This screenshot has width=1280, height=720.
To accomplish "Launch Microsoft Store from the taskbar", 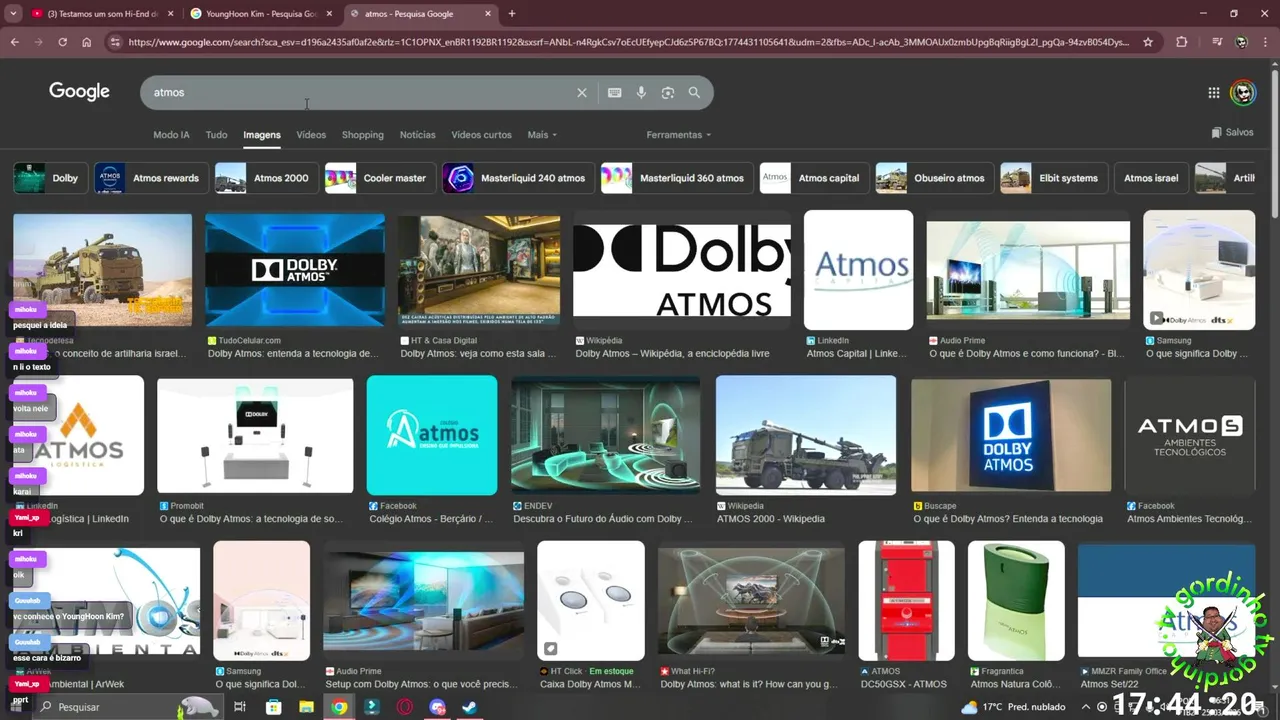I will tap(274, 707).
